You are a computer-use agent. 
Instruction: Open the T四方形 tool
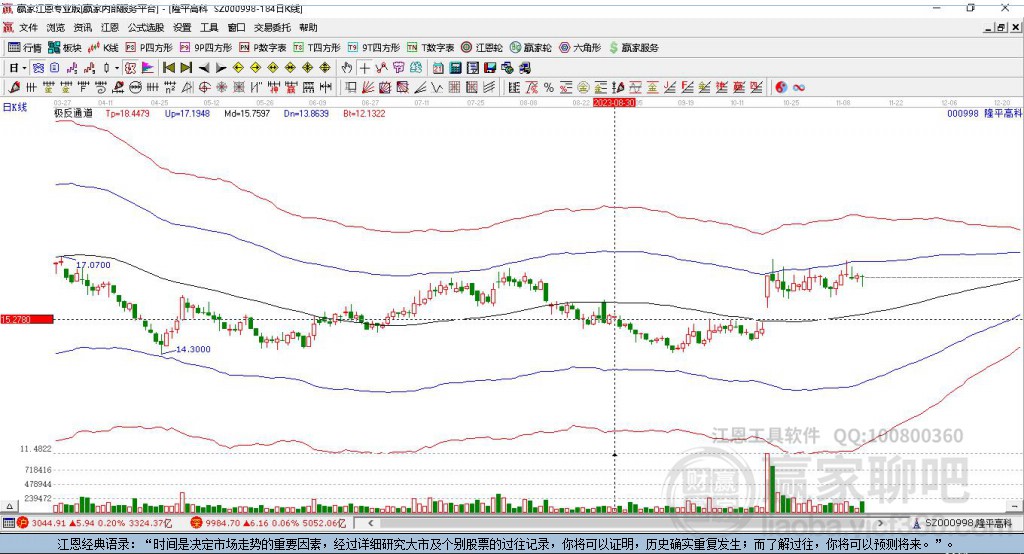317,48
